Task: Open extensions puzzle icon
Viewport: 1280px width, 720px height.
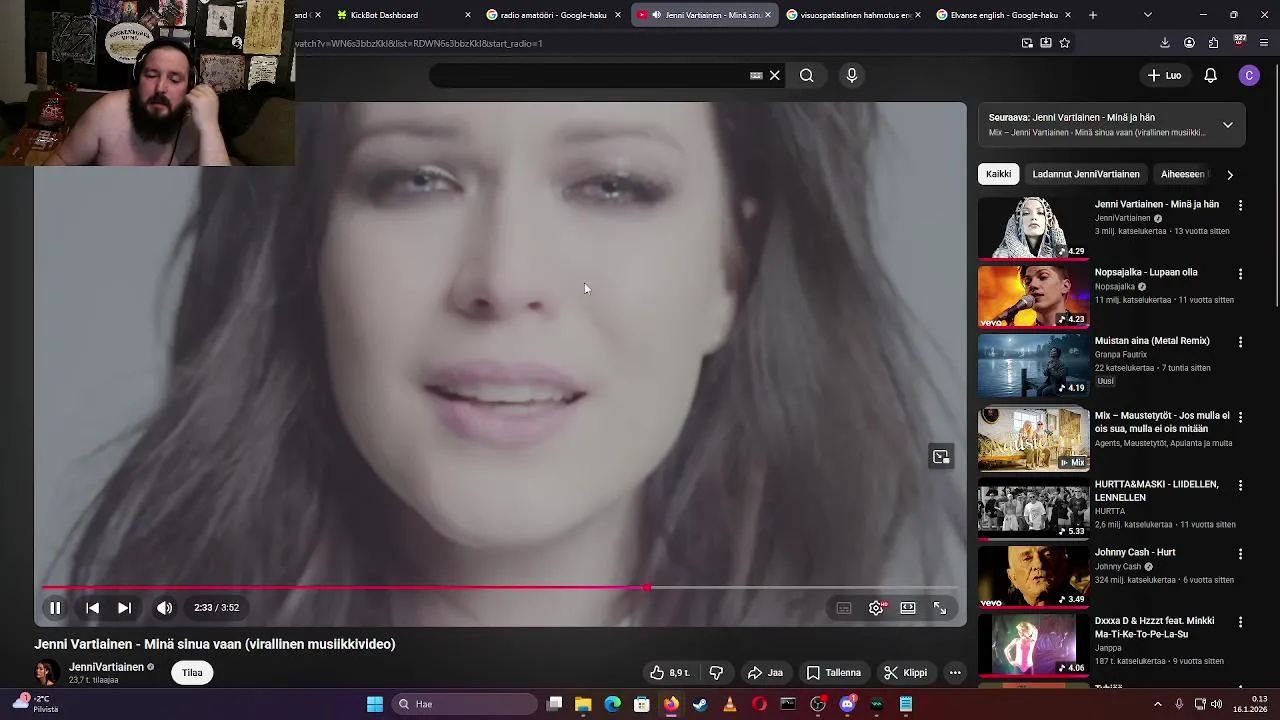Action: click(1213, 43)
